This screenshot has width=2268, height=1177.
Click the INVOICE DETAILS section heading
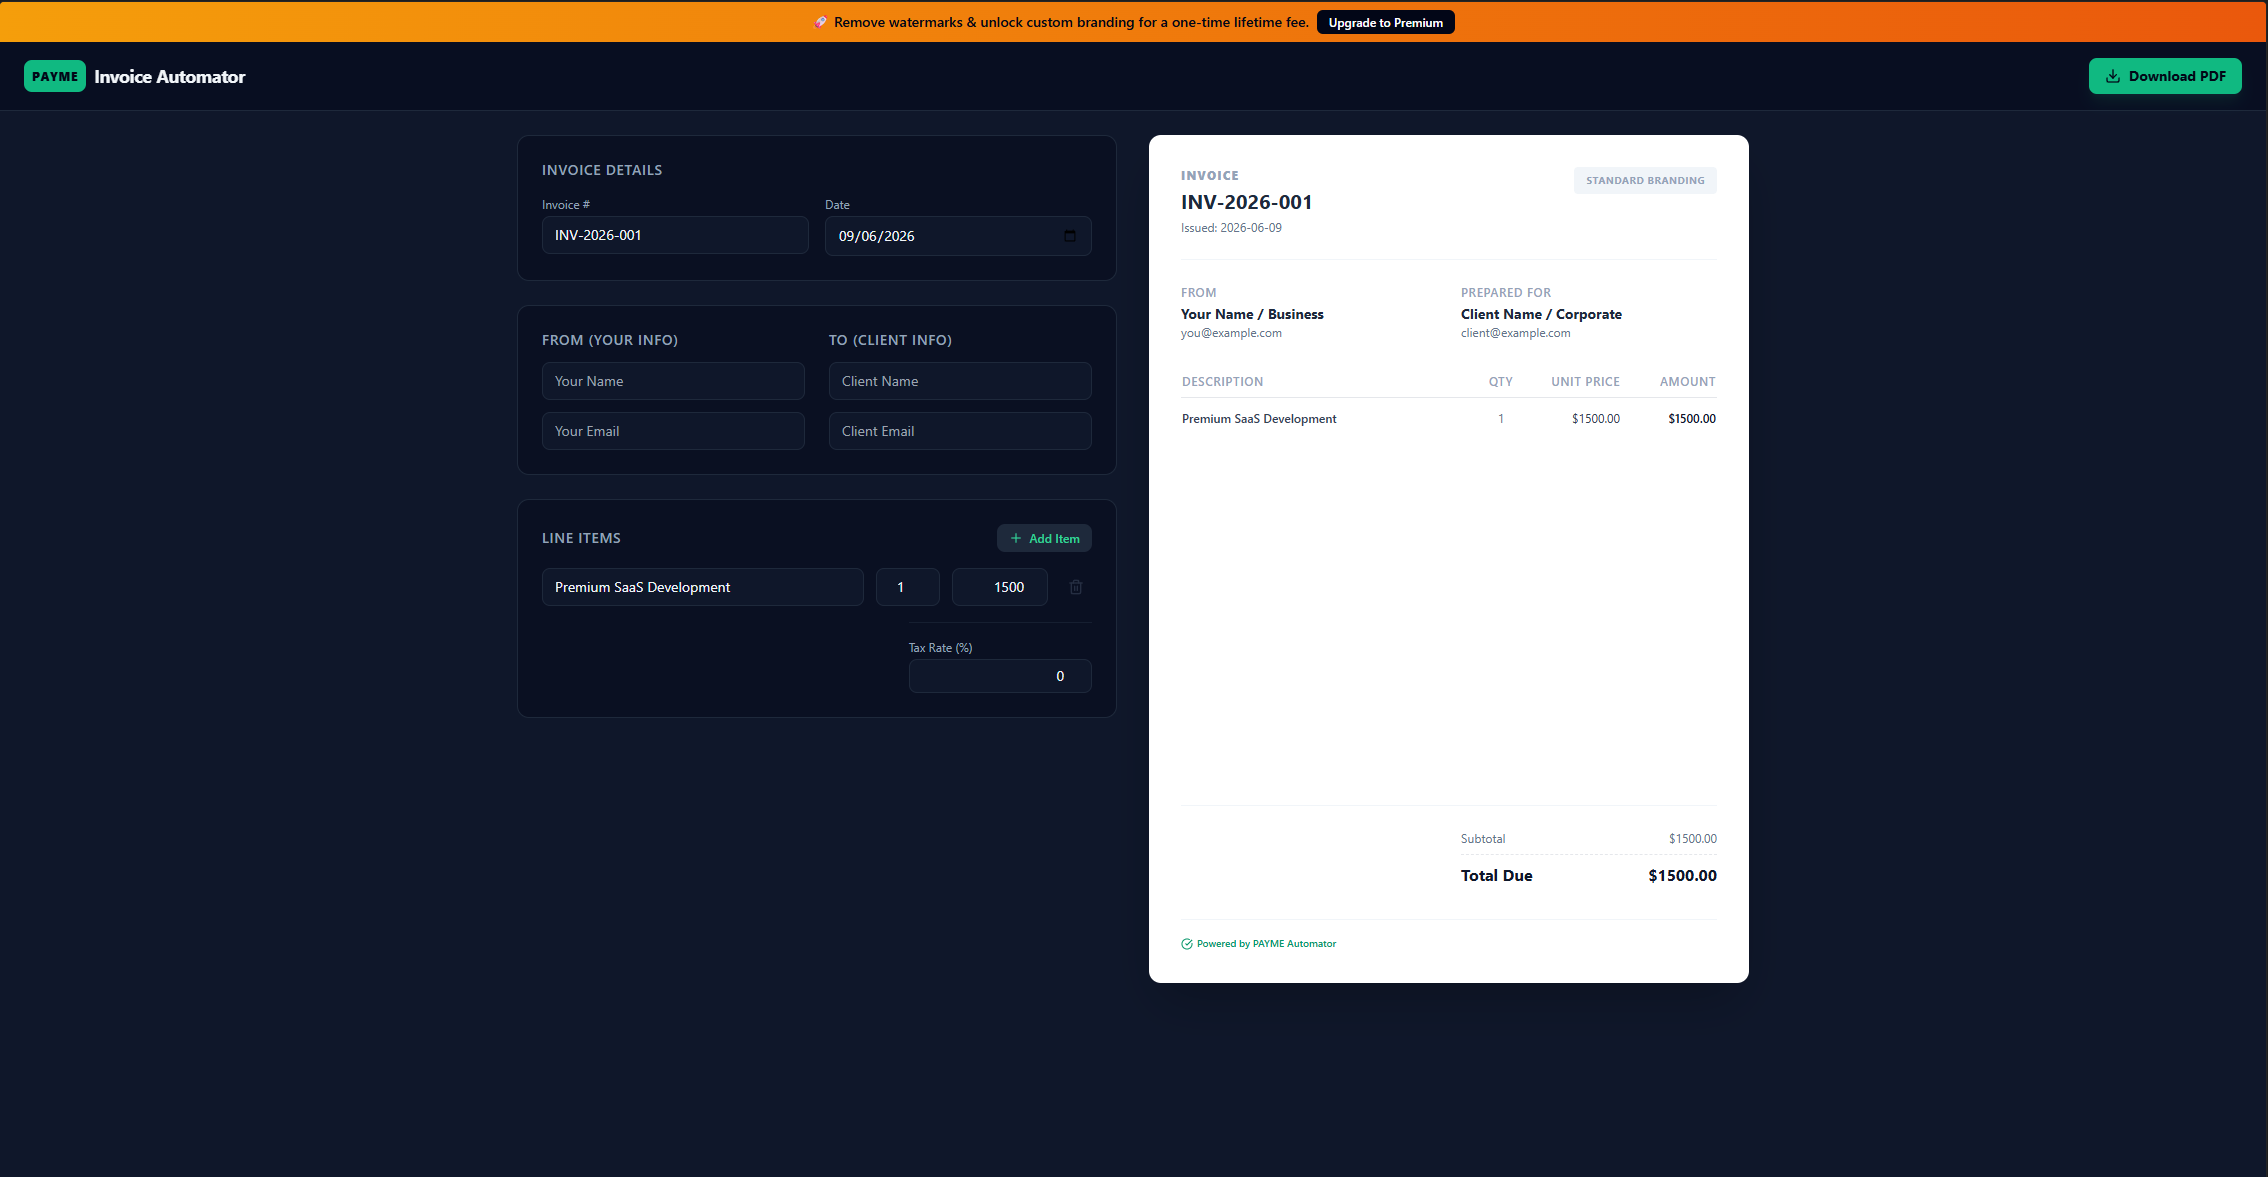(602, 170)
